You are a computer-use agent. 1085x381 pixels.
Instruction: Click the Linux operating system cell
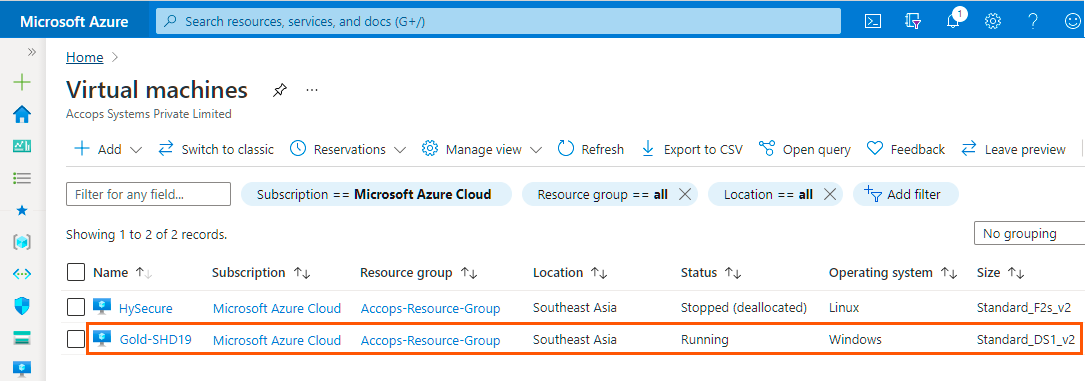844,308
